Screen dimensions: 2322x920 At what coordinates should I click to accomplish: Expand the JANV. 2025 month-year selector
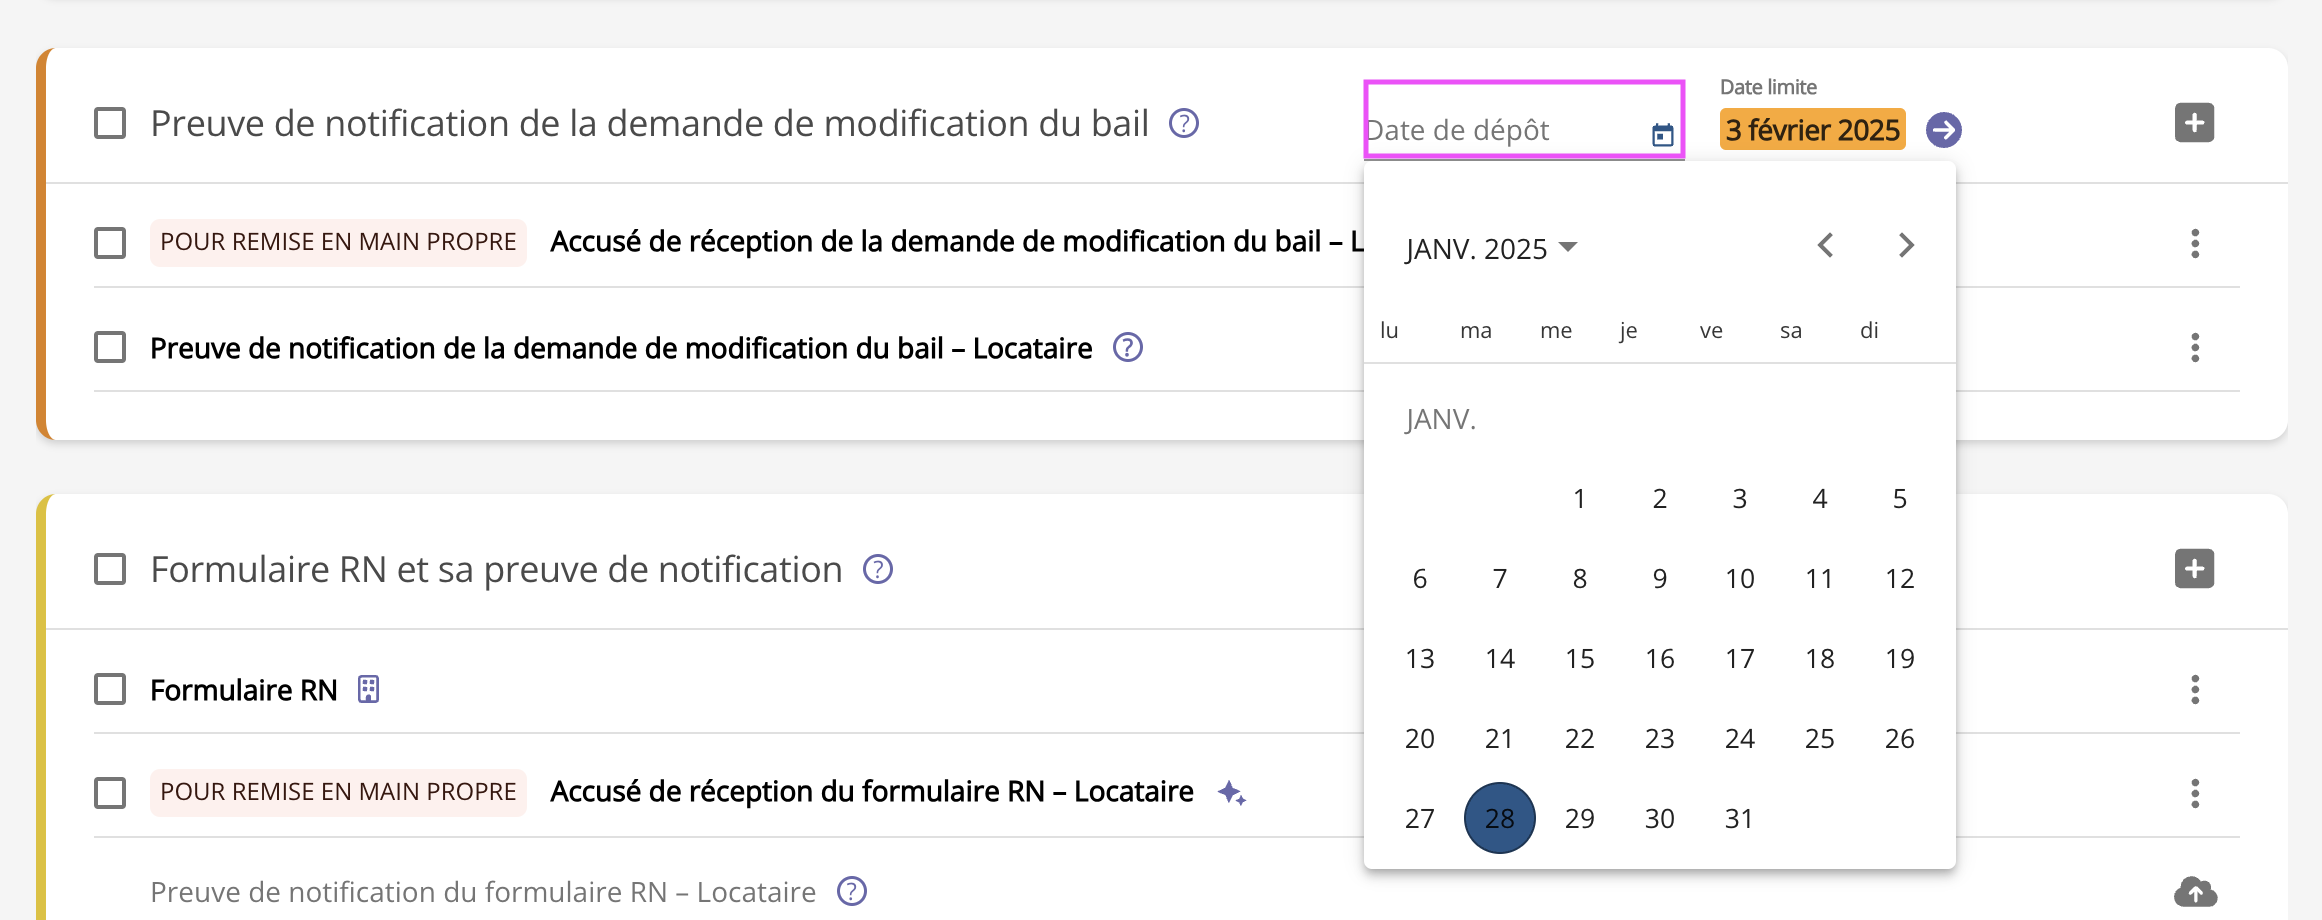1490,248
